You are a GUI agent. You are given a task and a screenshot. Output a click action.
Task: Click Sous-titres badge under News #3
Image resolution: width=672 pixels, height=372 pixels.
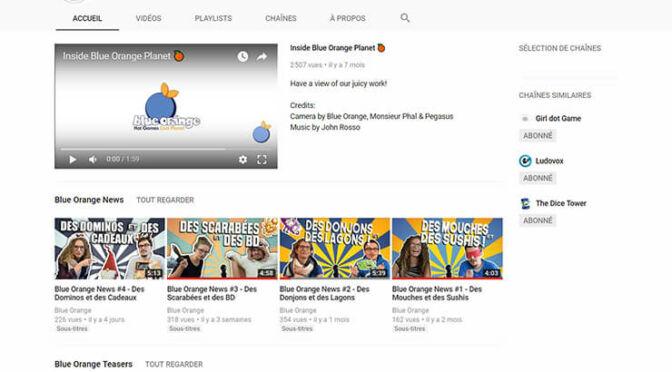184,329
